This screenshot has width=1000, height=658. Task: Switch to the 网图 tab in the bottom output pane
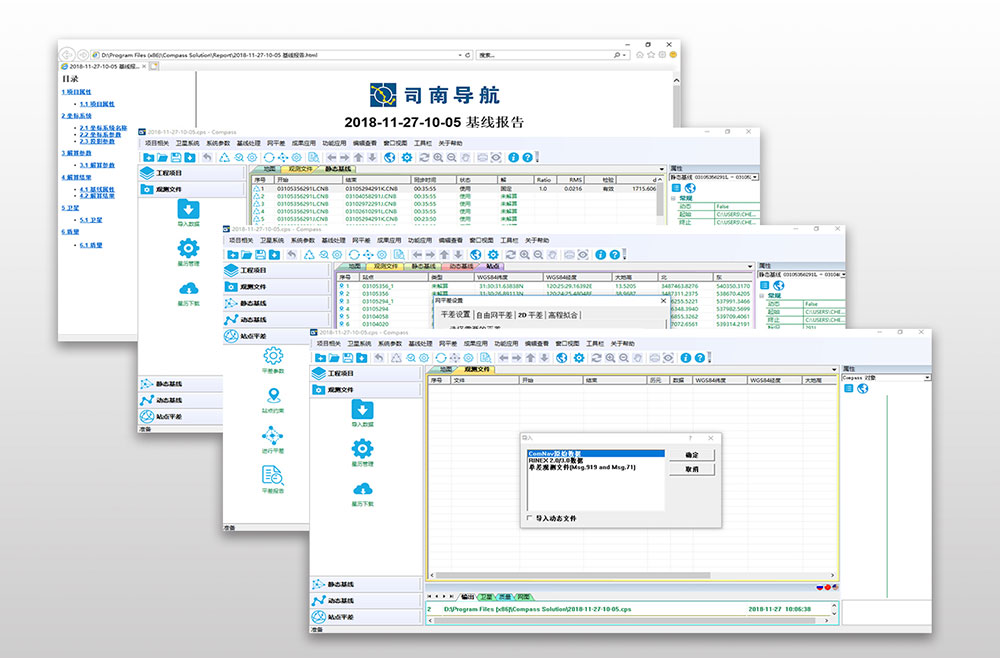pos(523,597)
